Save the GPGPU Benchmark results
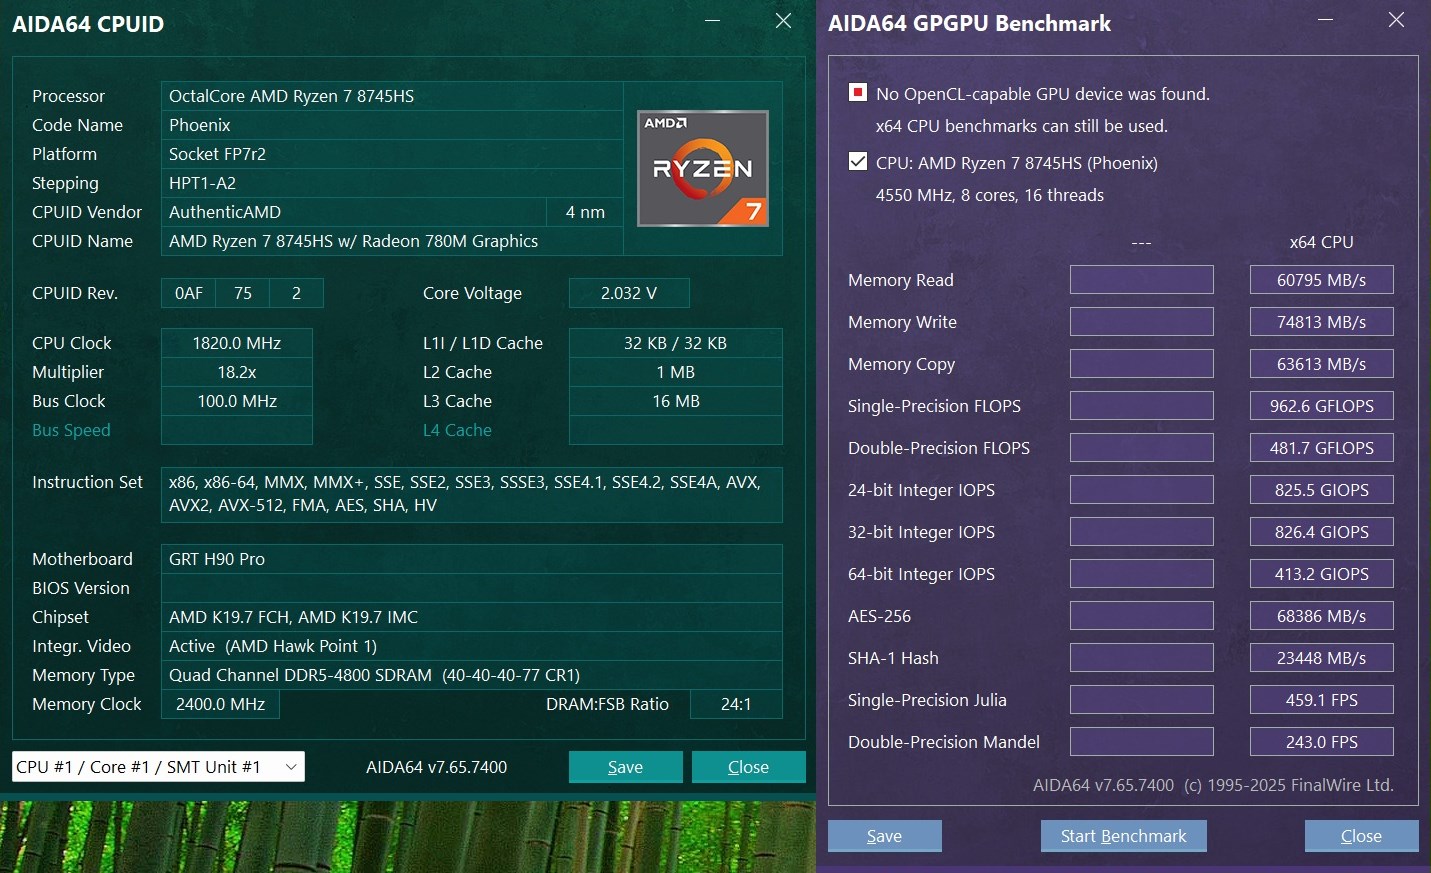The height and width of the screenshot is (873, 1431). coord(884,836)
